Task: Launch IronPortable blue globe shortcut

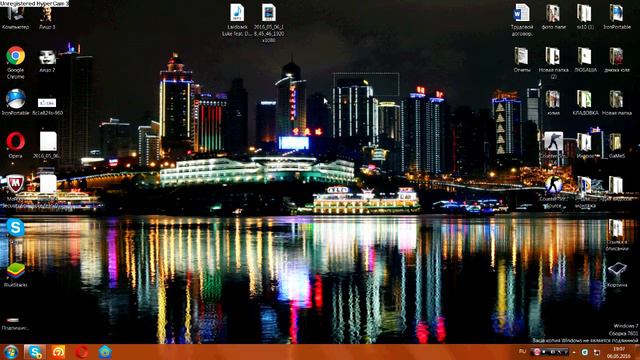Action: [x=16, y=102]
